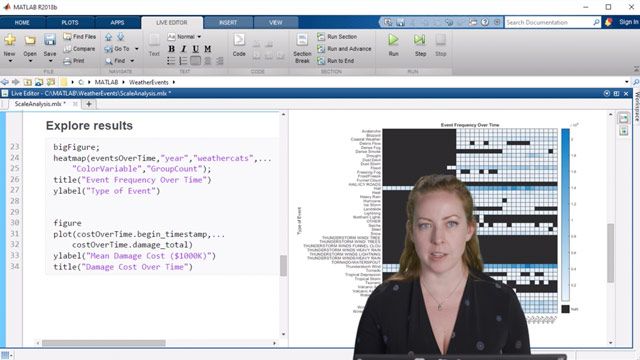The image size is (640, 360).
Task: Click the Step button
Action: (x=420, y=45)
